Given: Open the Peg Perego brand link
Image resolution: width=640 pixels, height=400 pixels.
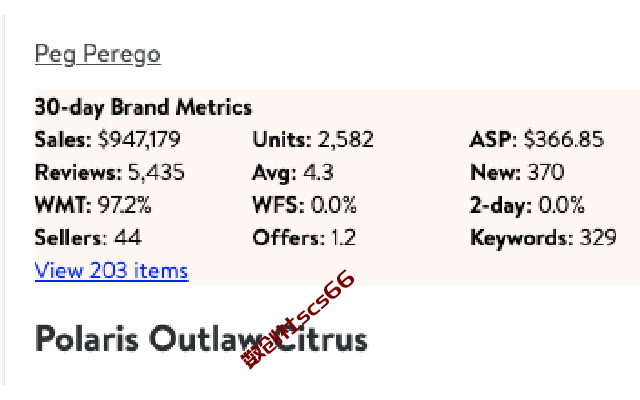Looking at the screenshot, I should point(98,55).
